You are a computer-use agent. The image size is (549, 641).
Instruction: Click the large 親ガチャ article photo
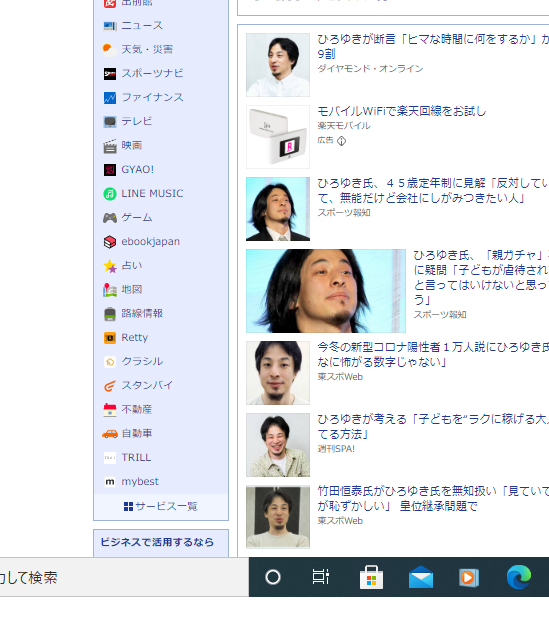click(326, 291)
